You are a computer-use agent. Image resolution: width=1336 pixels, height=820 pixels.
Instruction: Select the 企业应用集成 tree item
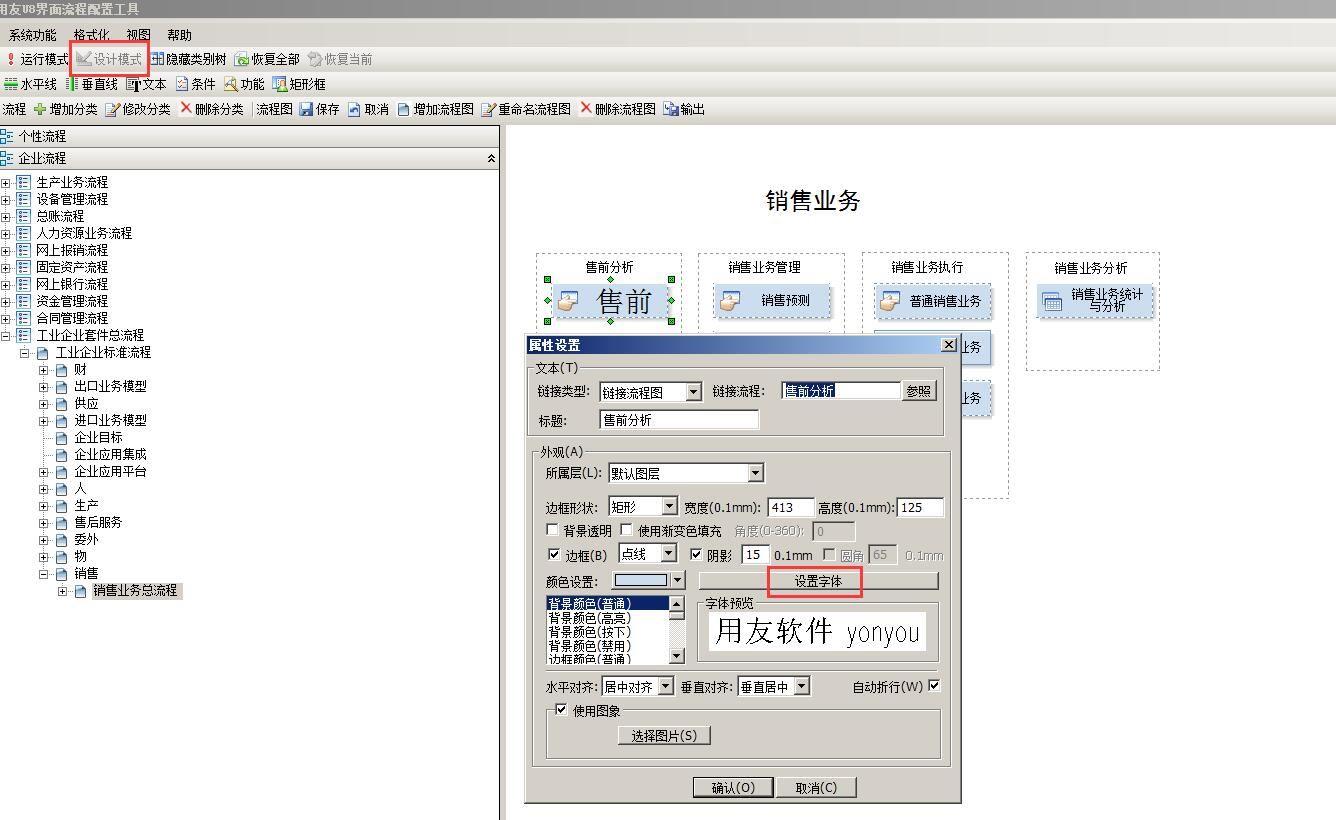[x=110, y=455]
